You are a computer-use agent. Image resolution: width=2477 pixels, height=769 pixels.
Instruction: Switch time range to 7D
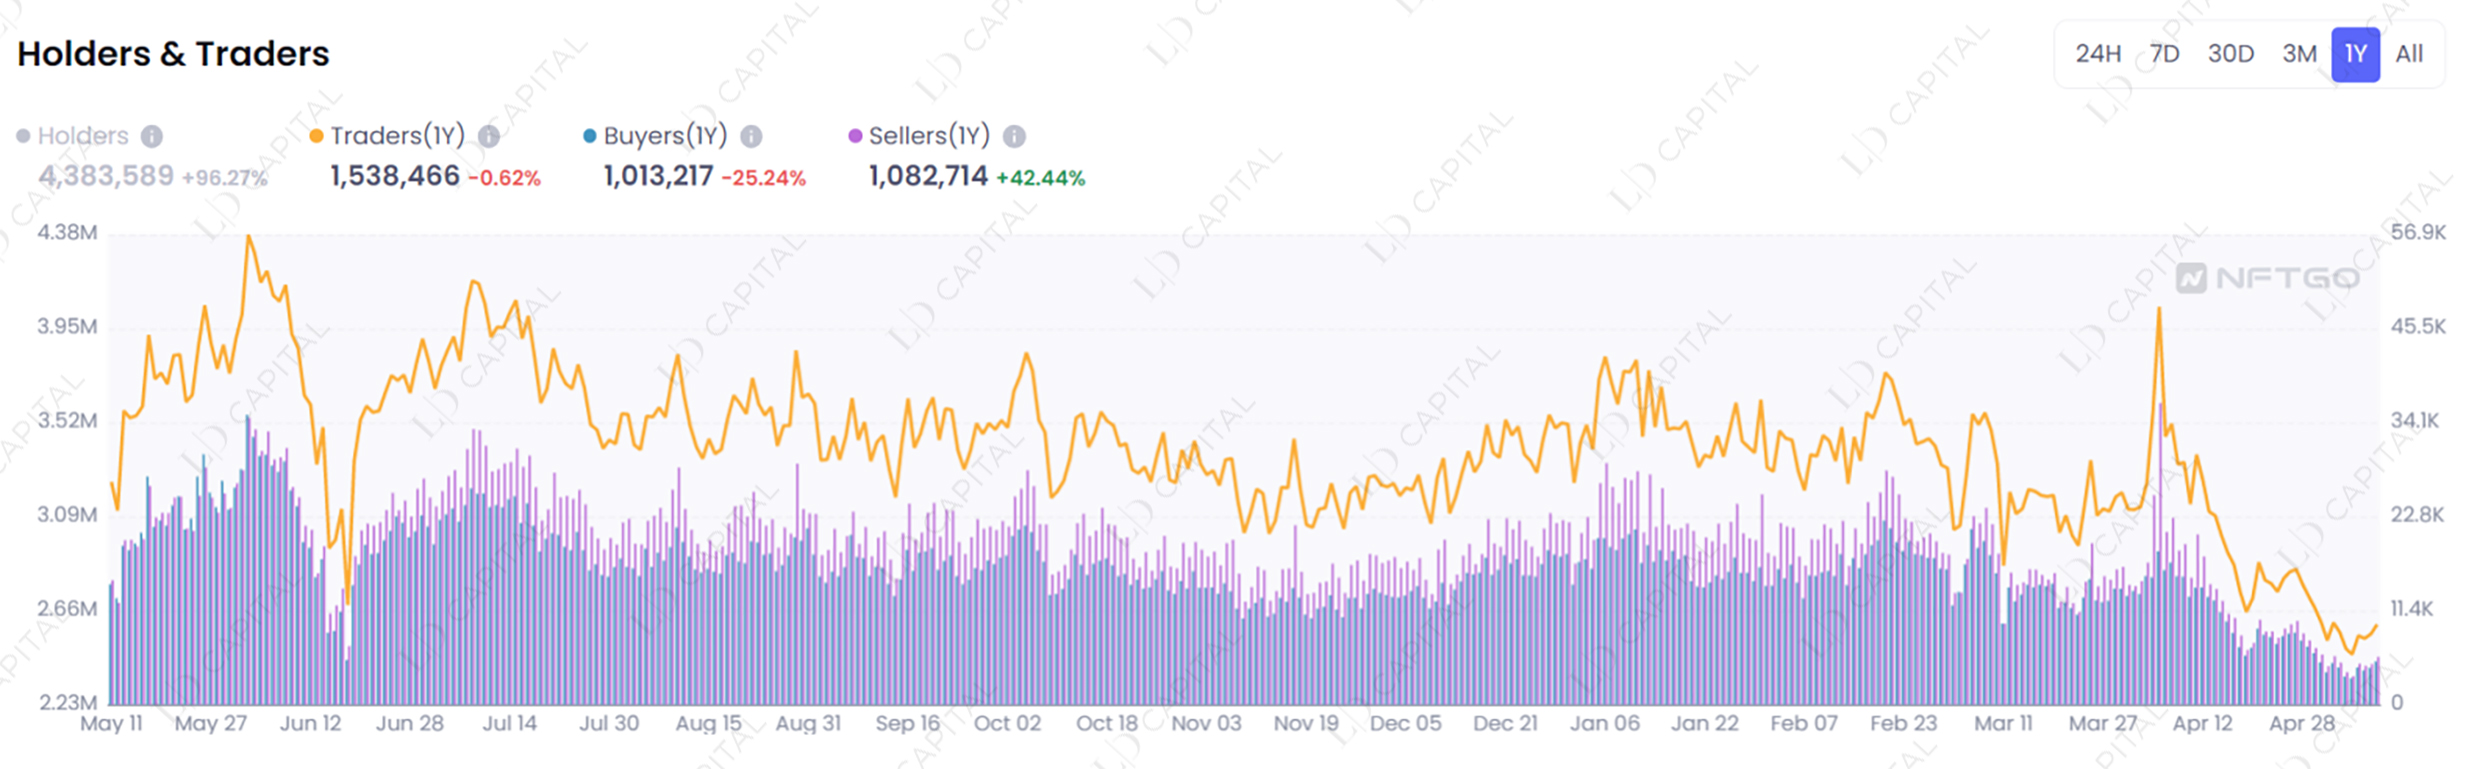(2164, 54)
